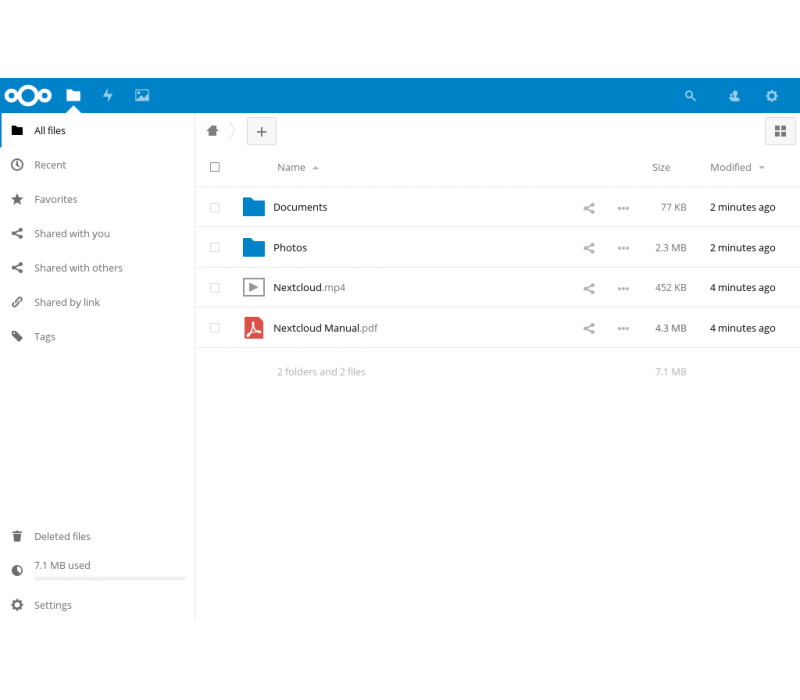Open search with magnifier icon
Image resolution: width=800 pixels, height=700 pixels.
point(690,96)
